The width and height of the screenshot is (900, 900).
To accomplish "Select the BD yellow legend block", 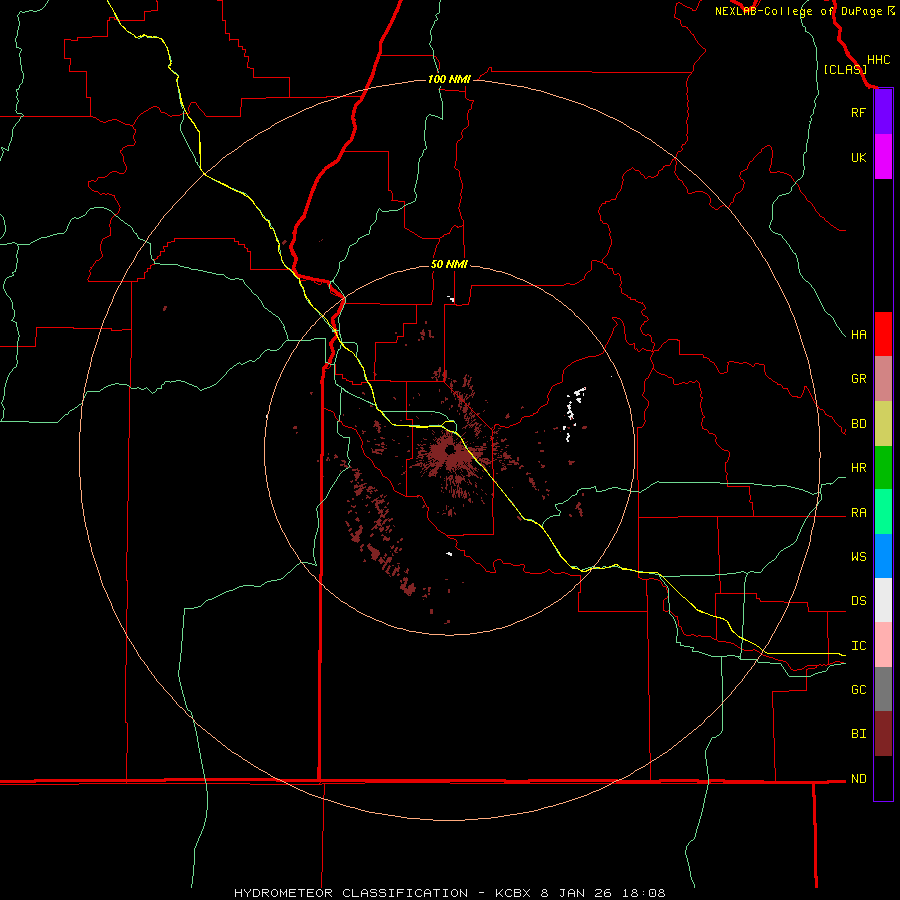I will click(883, 424).
